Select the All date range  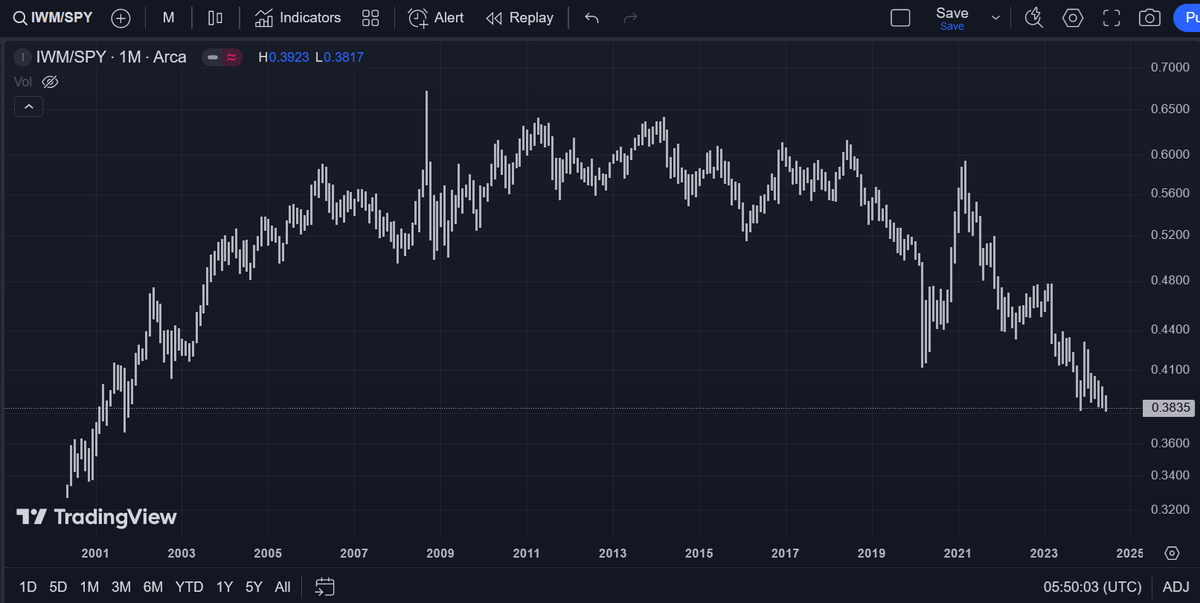point(283,587)
